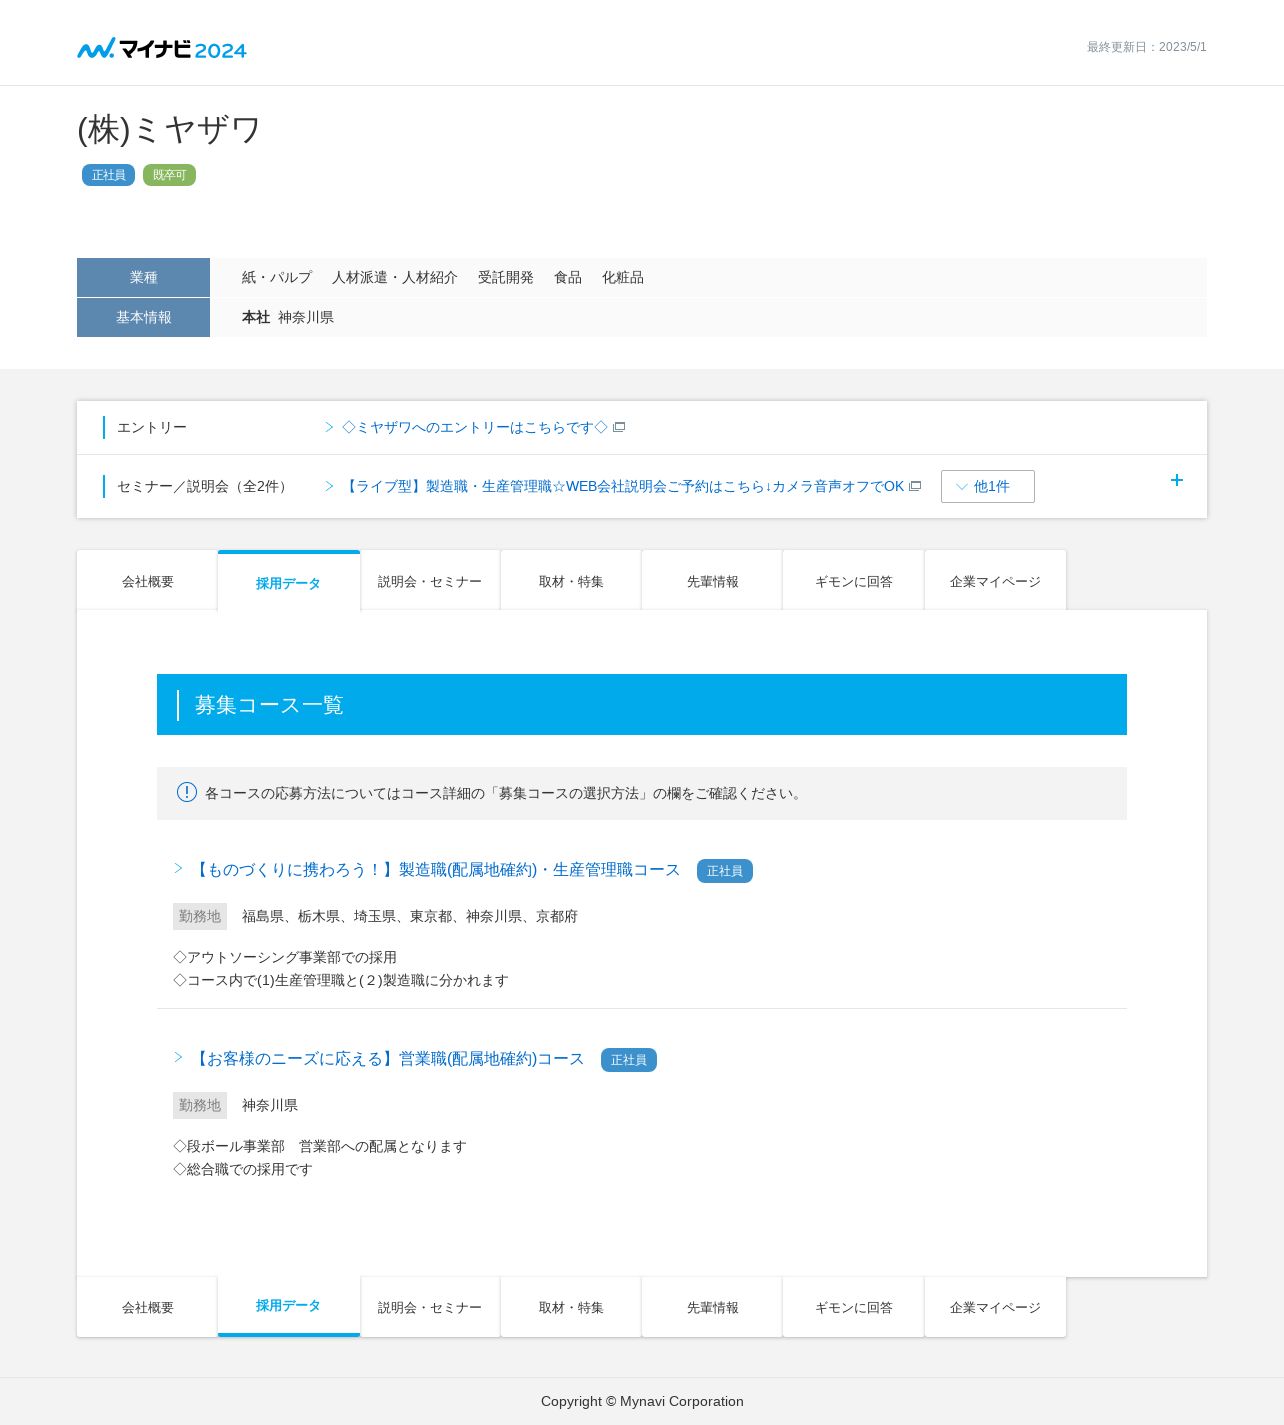
Task: Open the bottom 説明会・セミナー tab
Action: click(x=430, y=1307)
